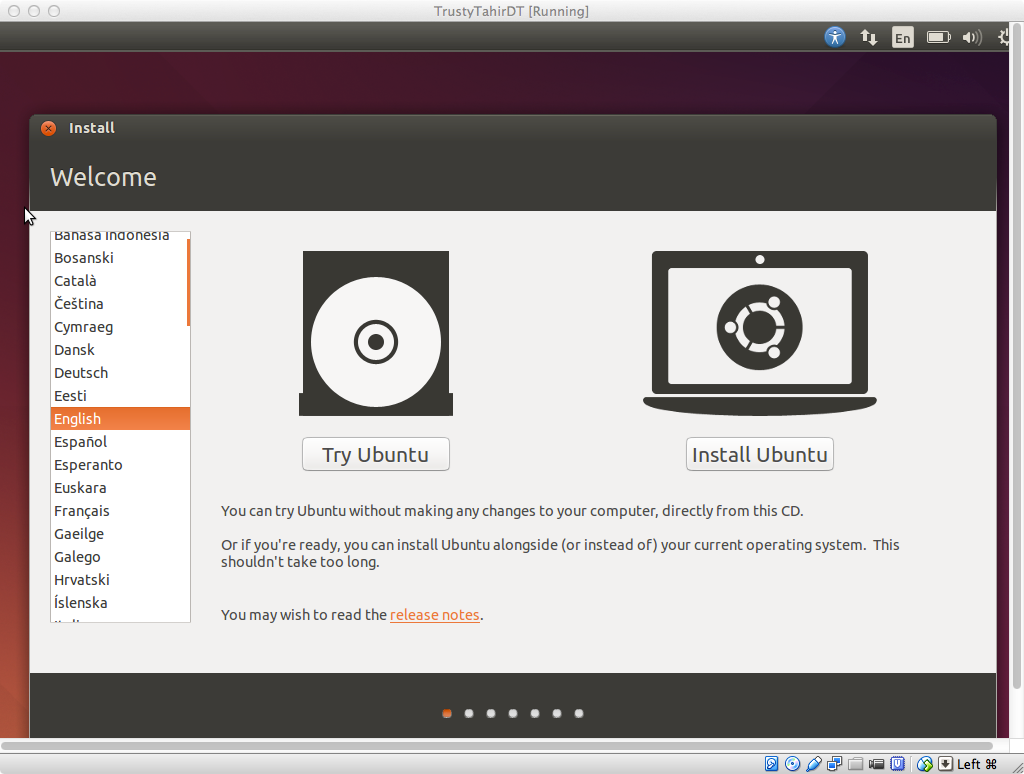The image size is (1024, 774).
Task: Click the laptop illustration above Install Ubuntu
Action: (760, 333)
